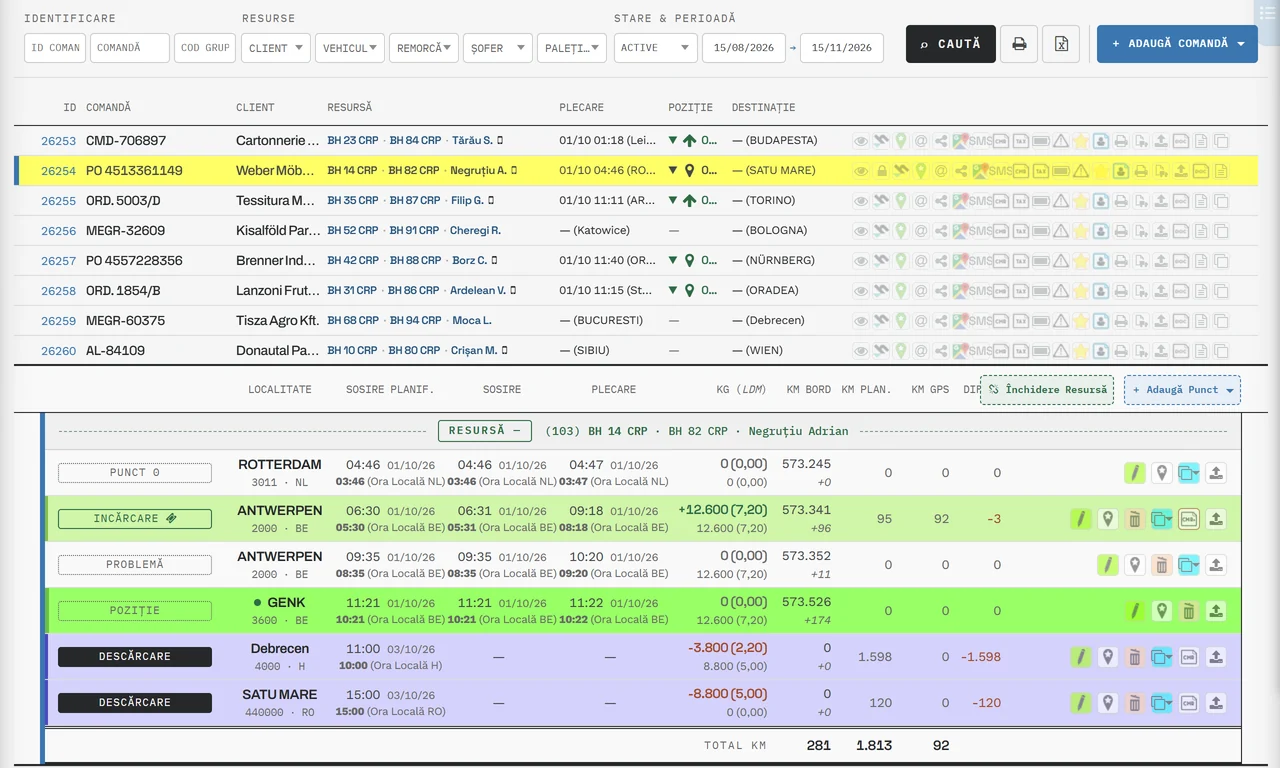Open the CMR icon in the ORD. 5003/D row

[1001, 201]
